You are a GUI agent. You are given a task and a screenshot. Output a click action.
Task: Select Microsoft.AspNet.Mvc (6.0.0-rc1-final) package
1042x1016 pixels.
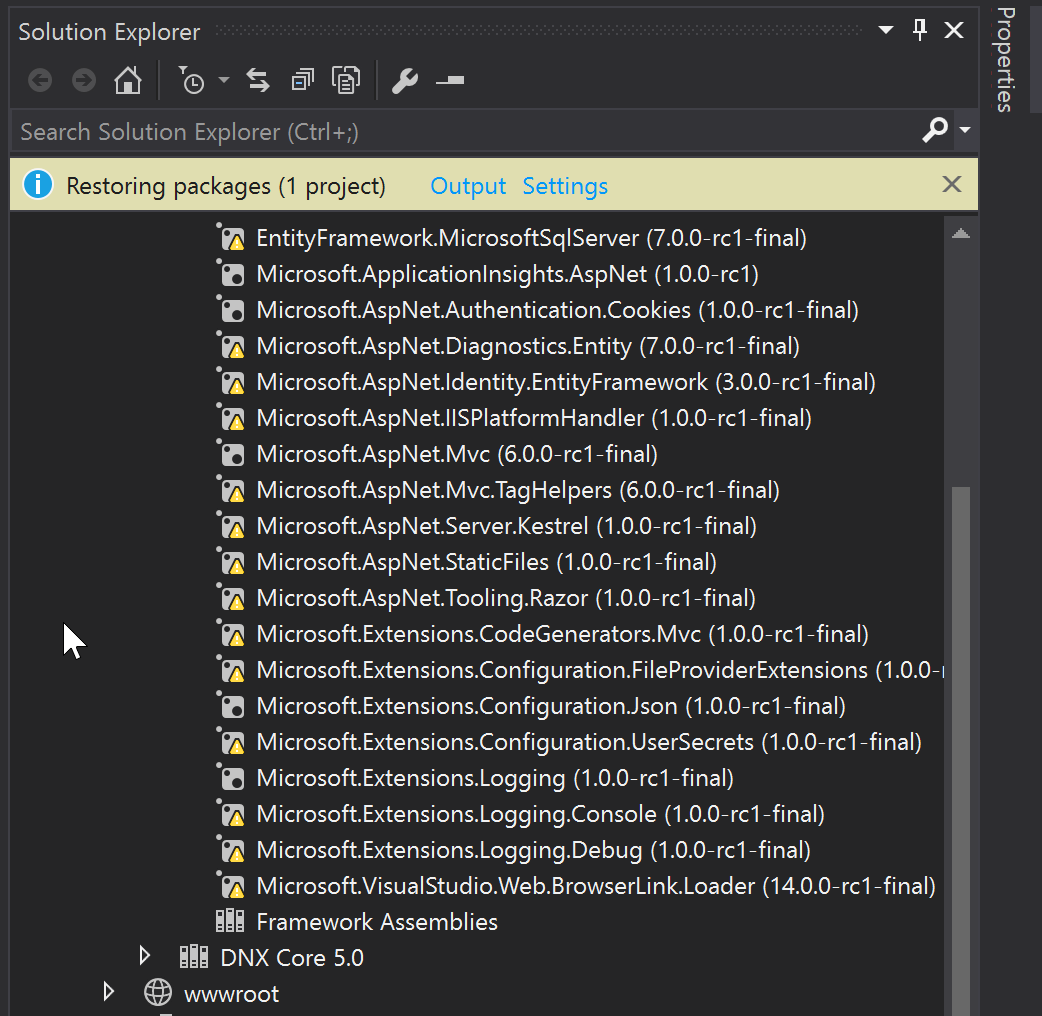click(457, 455)
